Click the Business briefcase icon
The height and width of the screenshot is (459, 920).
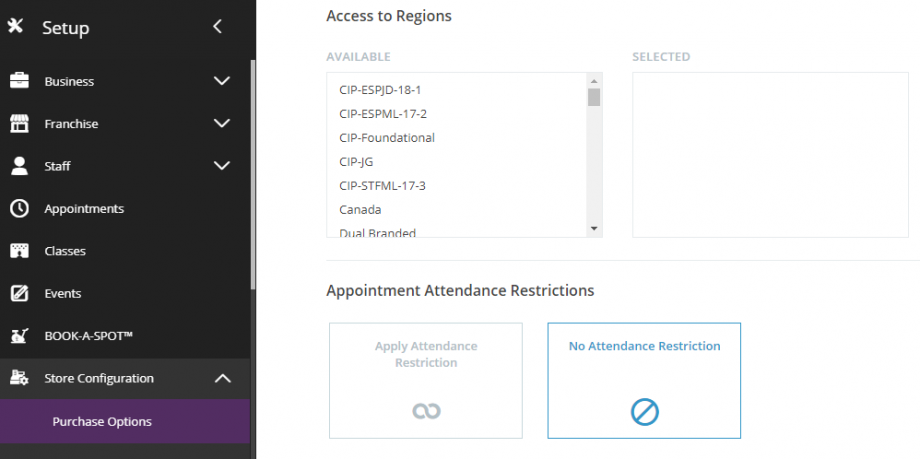click(19, 81)
